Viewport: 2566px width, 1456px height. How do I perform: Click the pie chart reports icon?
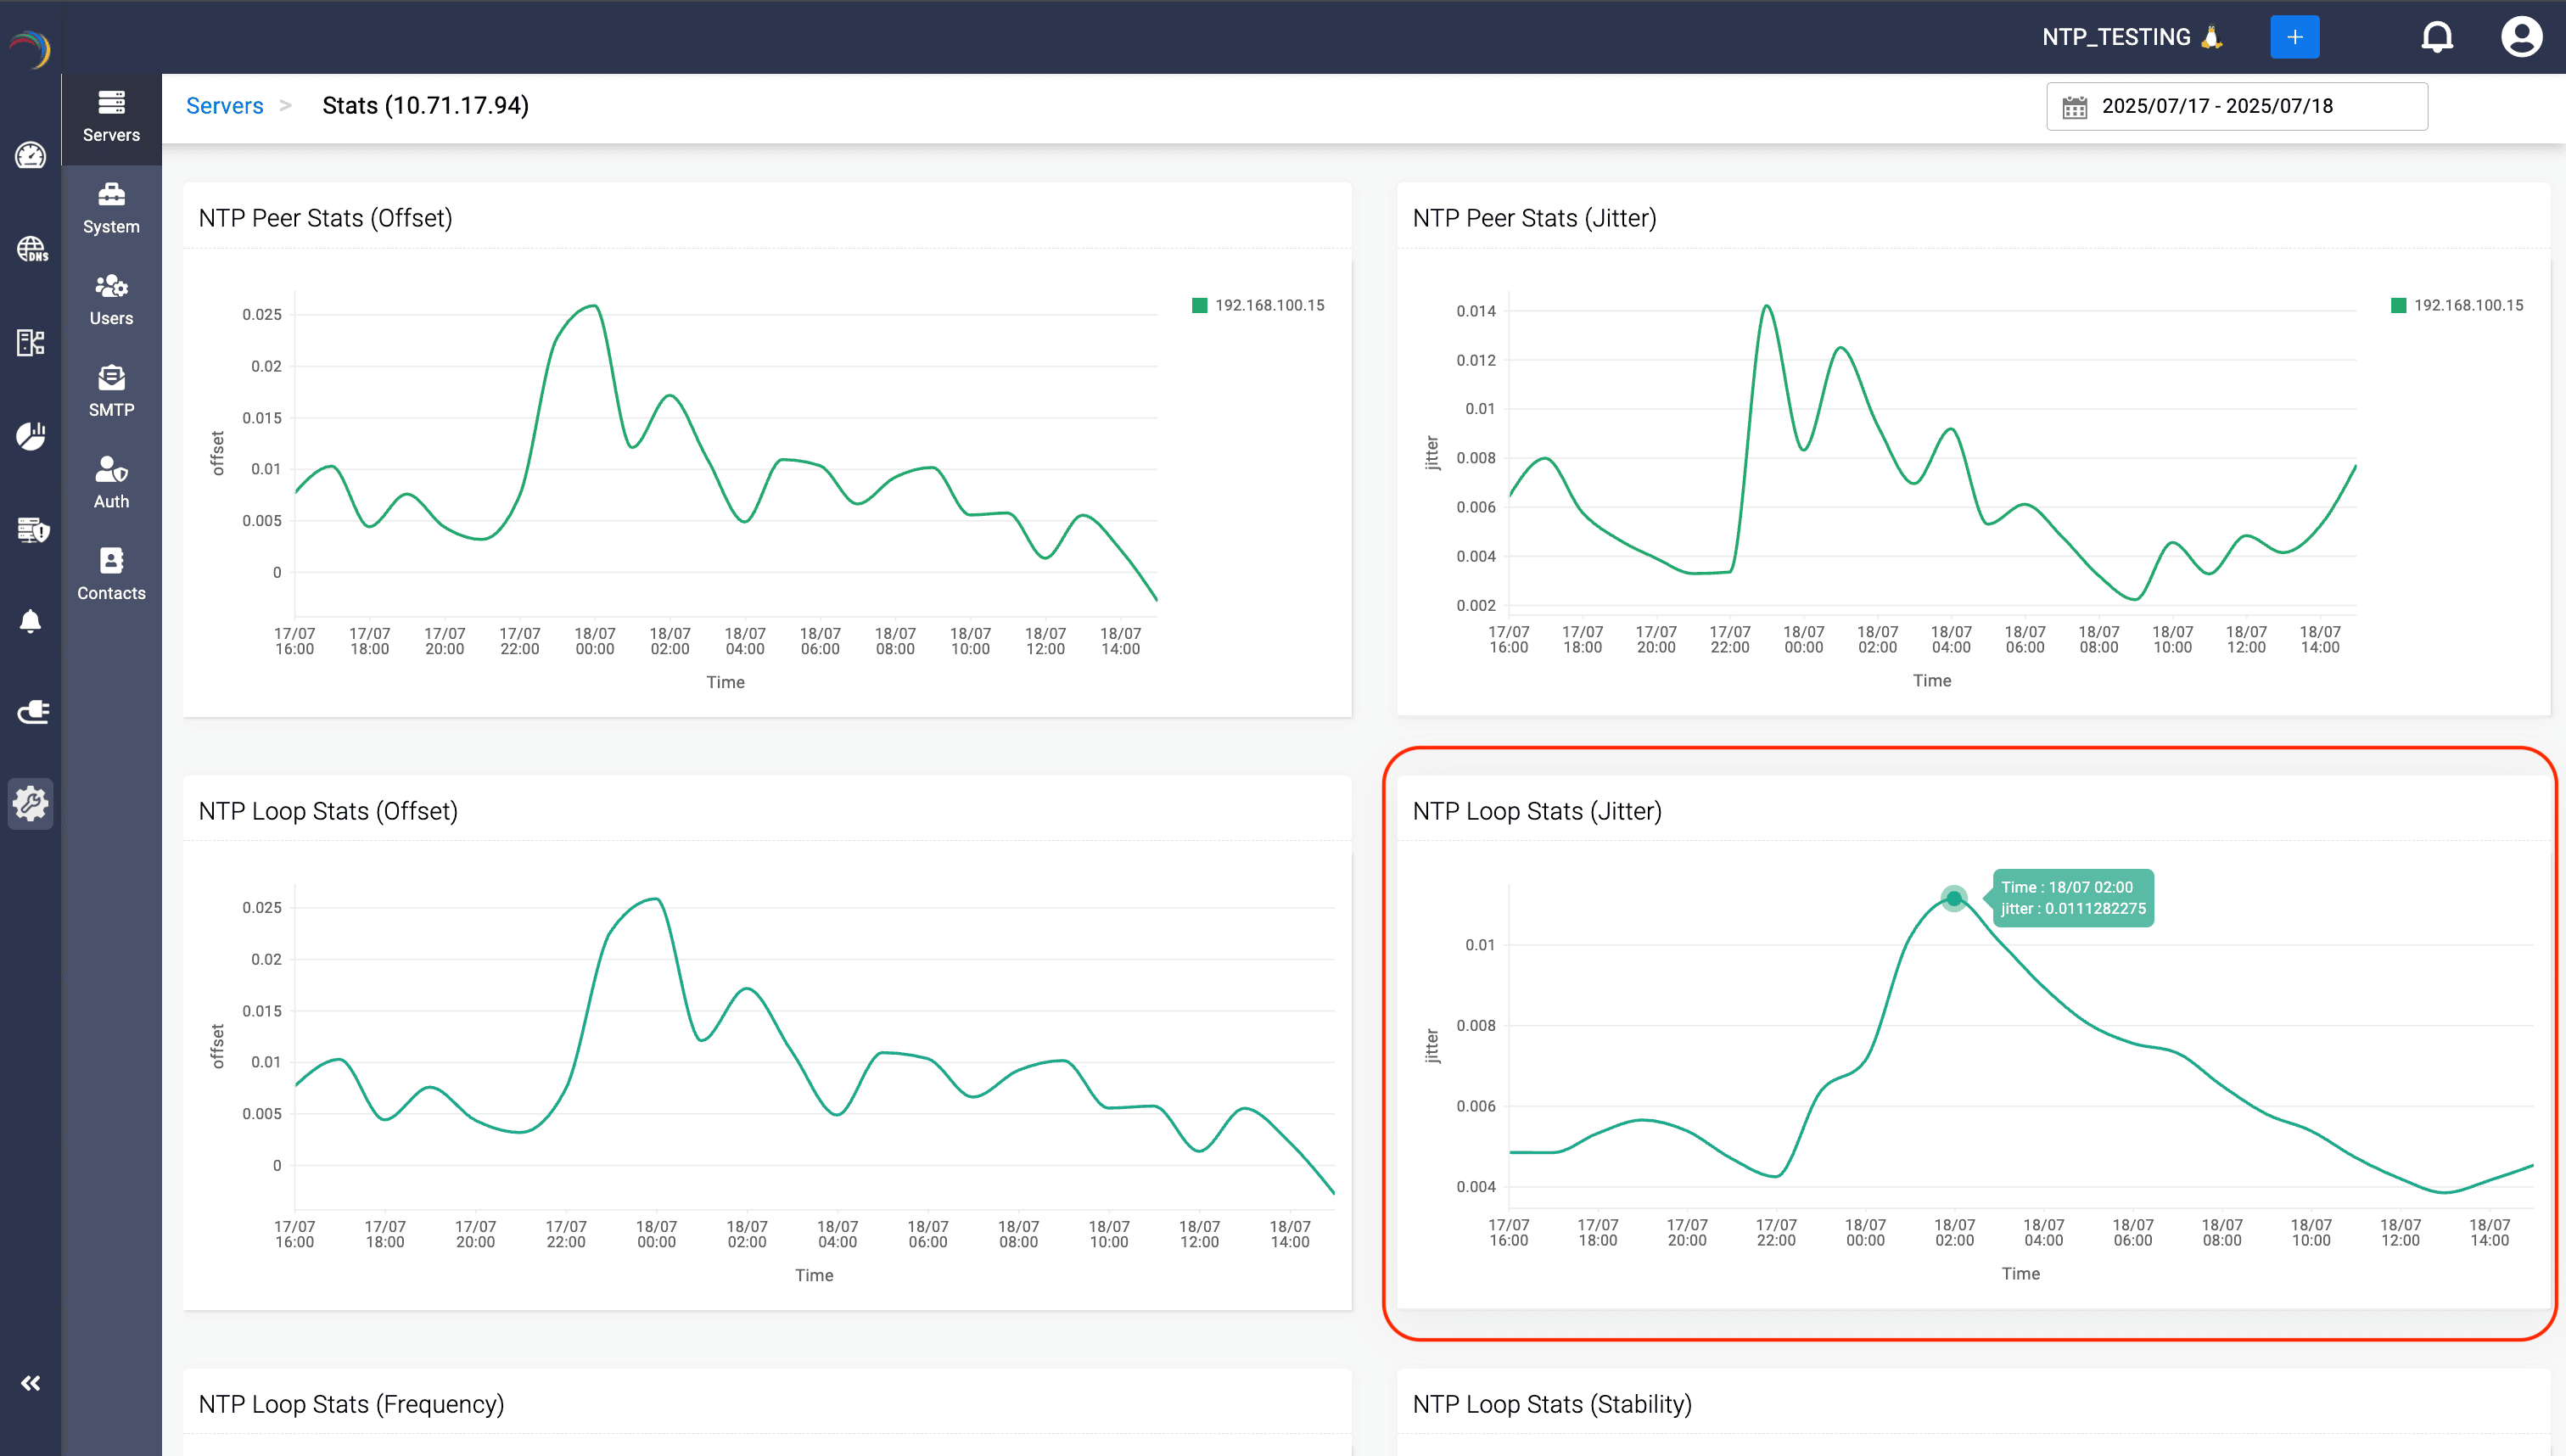tap(30, 436)
